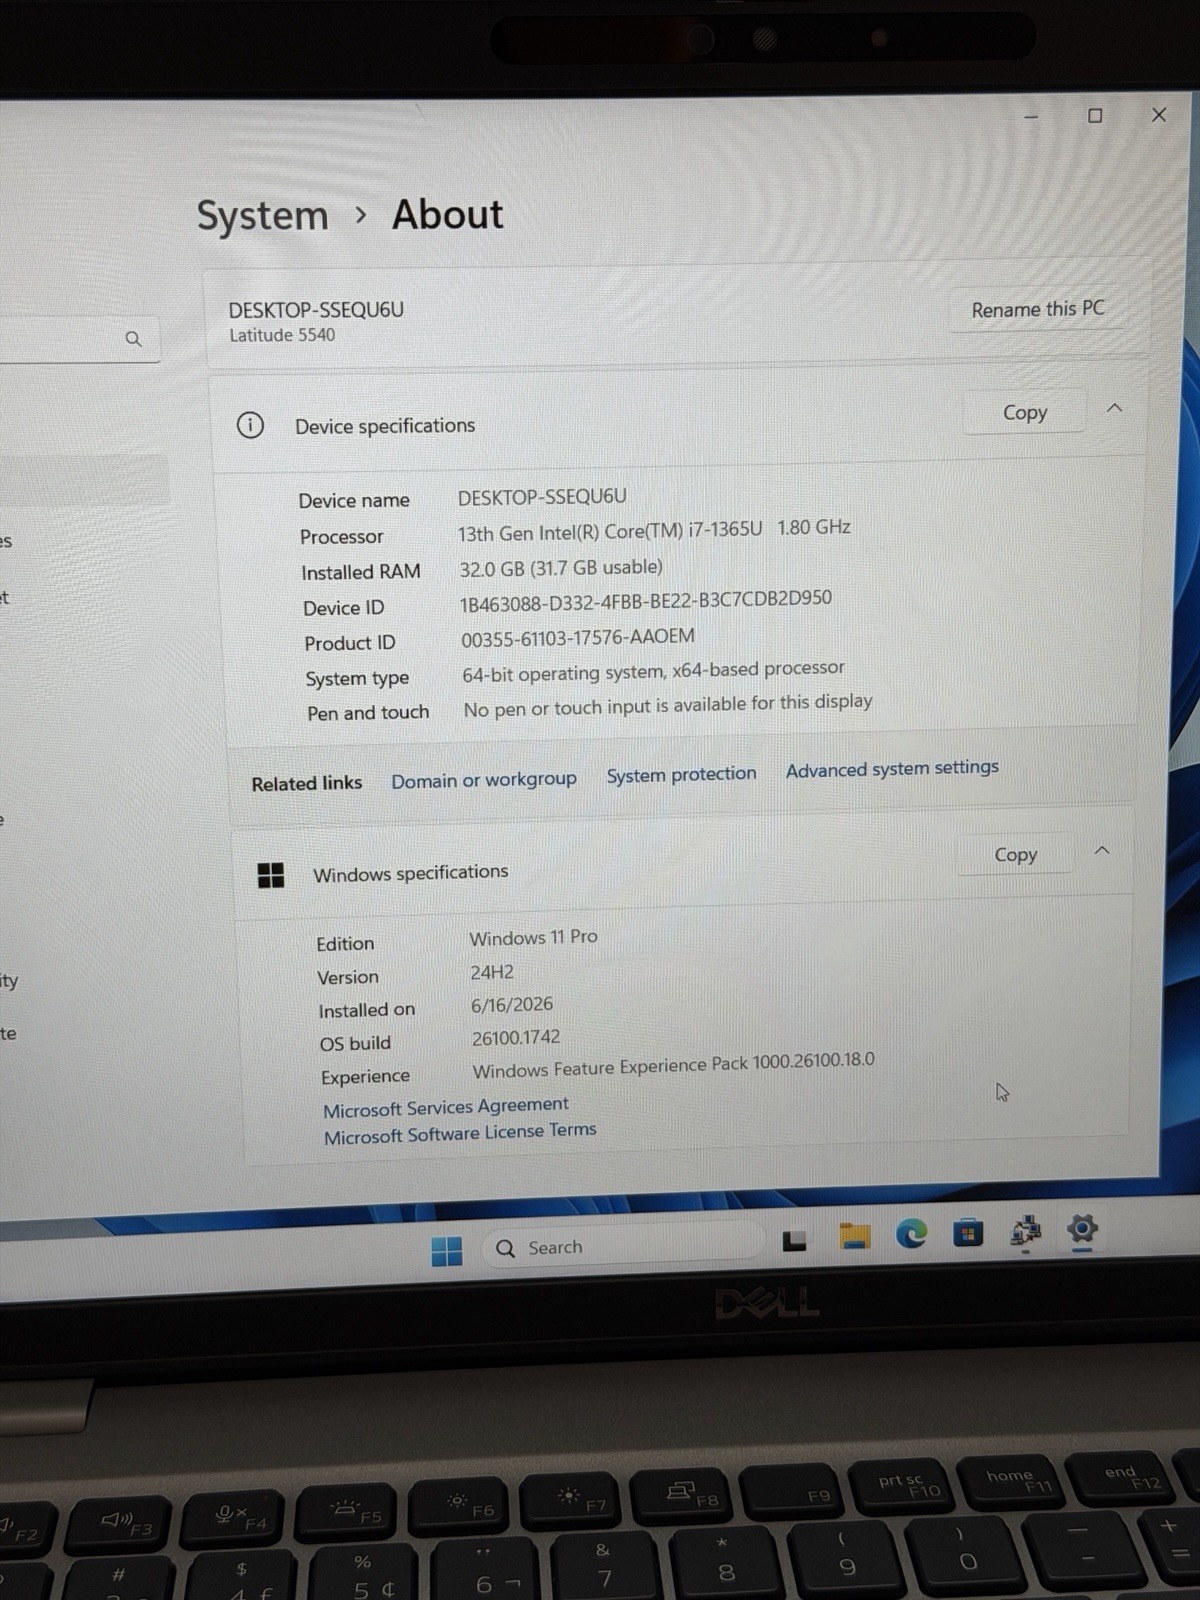This screenshot has width=1200, height=1600.
Task: Open the network computers taskbar app
Action: (x=1025, y=1231)
